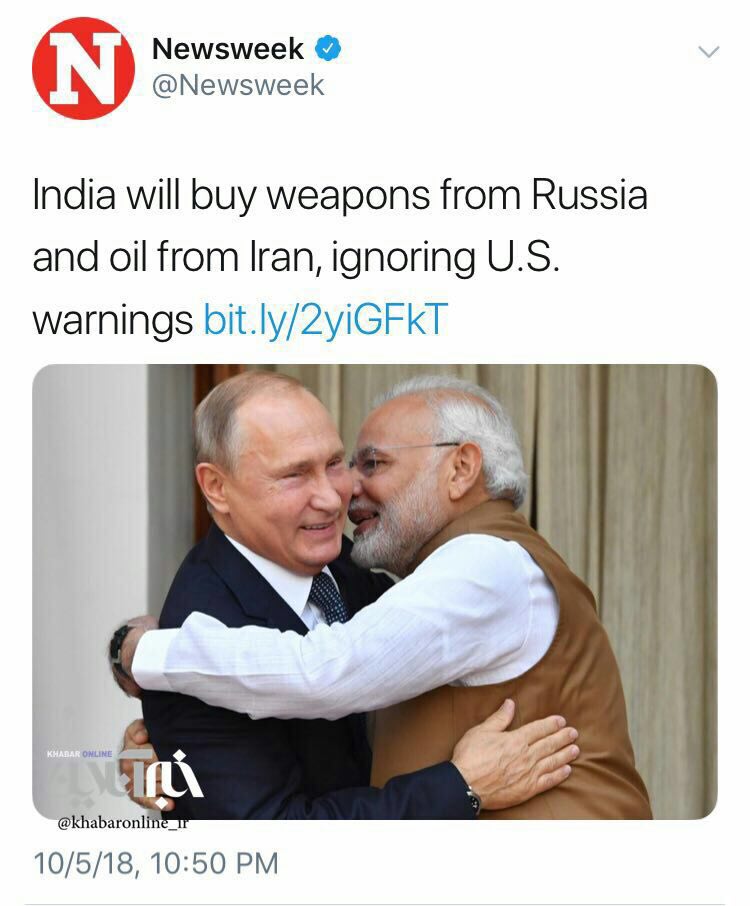Expand the tweet options chevron

pyautogui.click(x=708, y=52)
